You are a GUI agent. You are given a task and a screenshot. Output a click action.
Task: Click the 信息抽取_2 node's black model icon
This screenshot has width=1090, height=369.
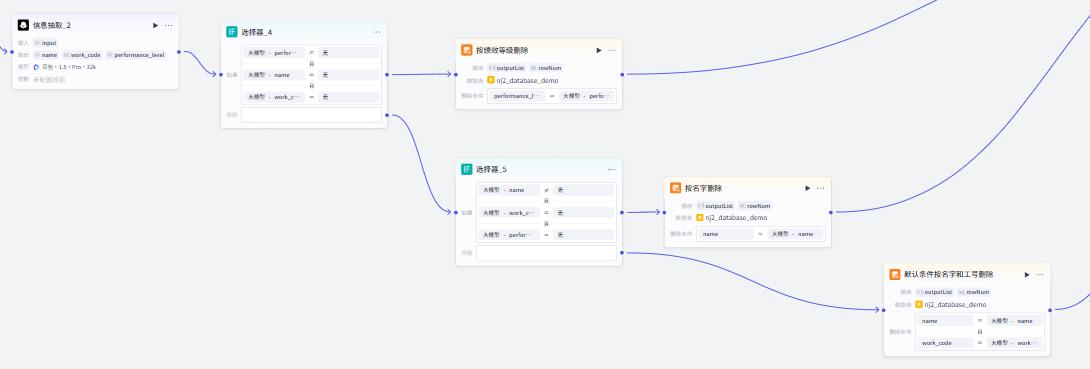[x=24, y=25]
